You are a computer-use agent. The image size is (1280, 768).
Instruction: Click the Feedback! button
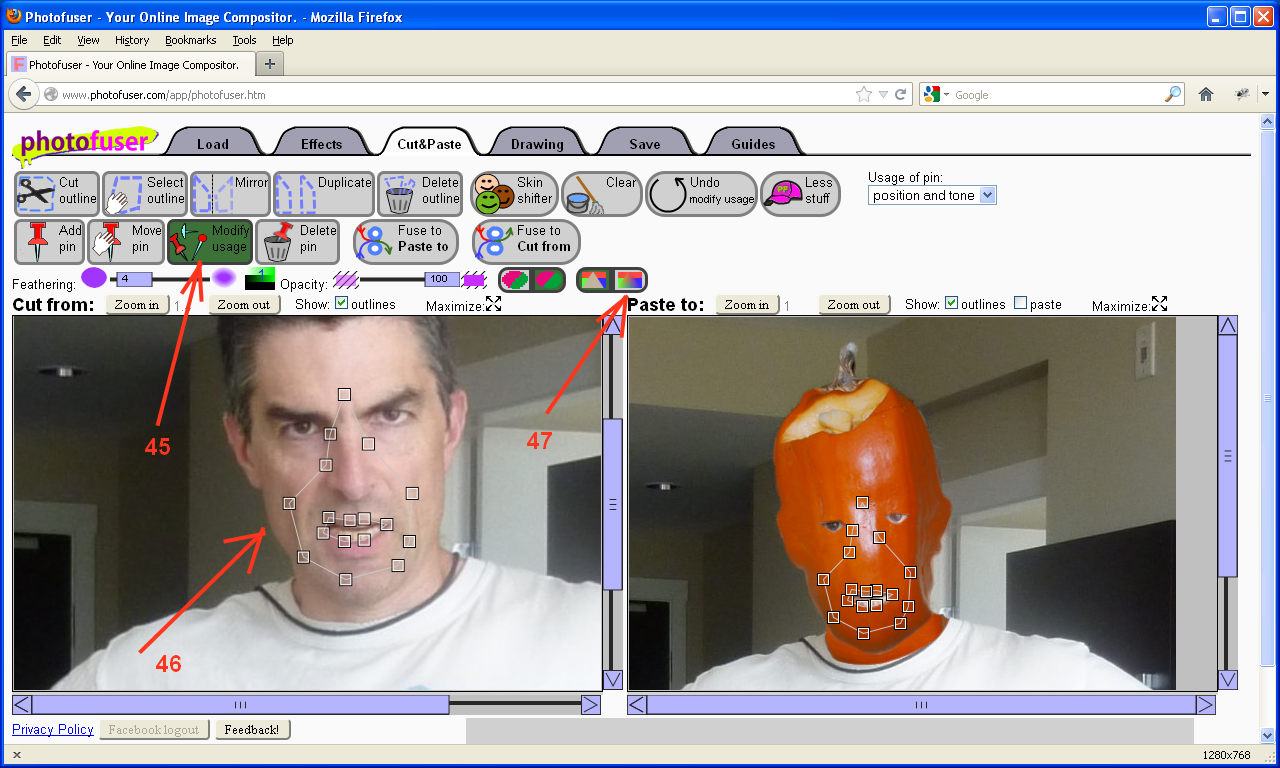[252, 729]
